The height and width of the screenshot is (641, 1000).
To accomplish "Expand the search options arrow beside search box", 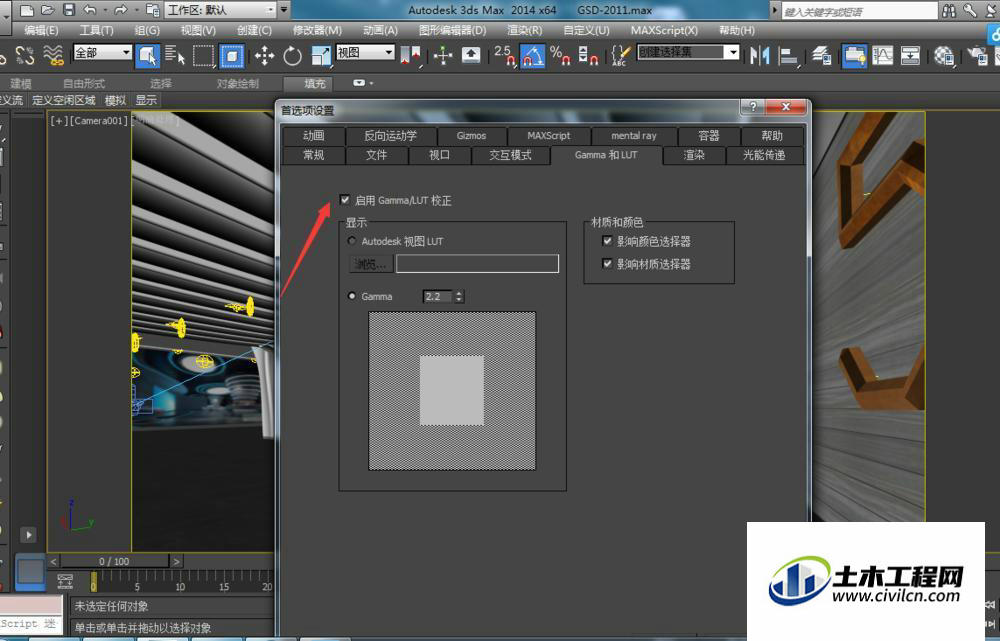I will tap(775, 11).
